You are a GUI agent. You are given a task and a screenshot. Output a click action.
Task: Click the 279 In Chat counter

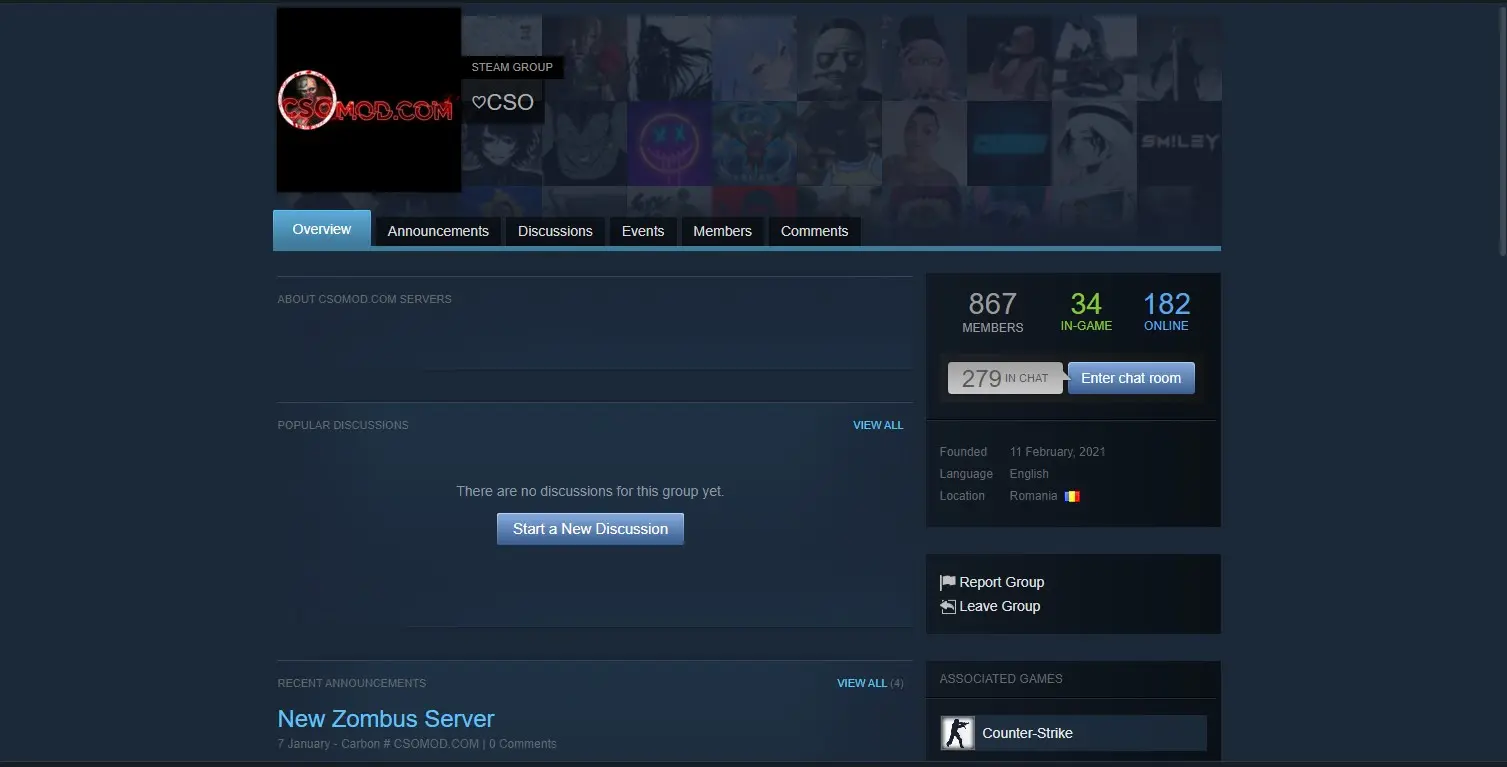(x=1005, y=378)
